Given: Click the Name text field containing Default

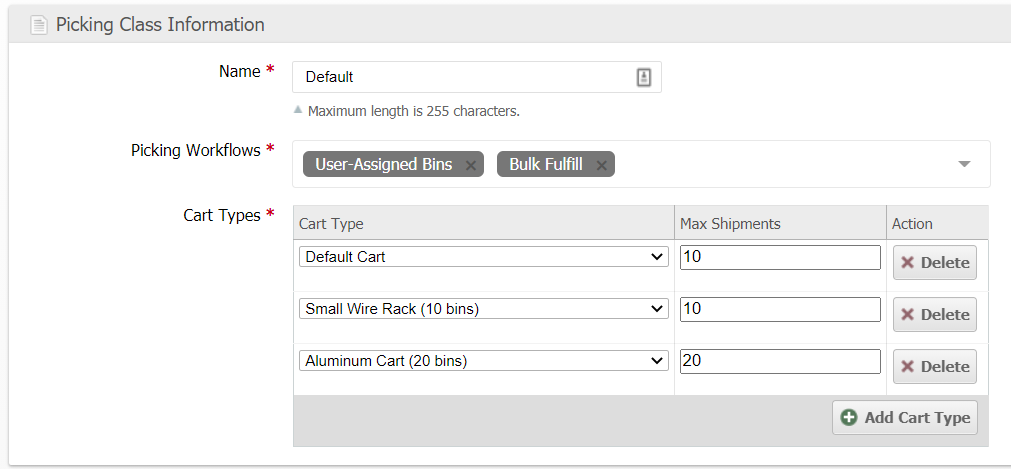Looking at the screenshot, I should (x=465, y=77).
